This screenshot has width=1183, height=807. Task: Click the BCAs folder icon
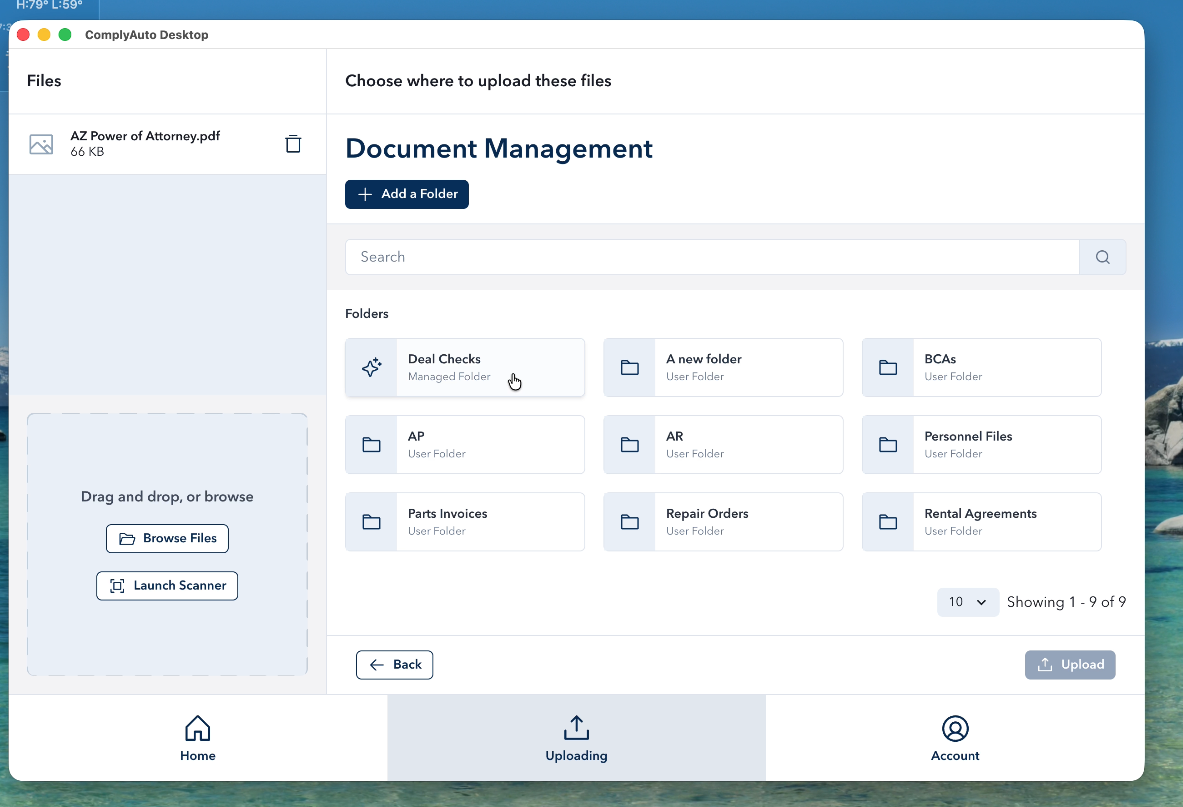pos(888,368)
